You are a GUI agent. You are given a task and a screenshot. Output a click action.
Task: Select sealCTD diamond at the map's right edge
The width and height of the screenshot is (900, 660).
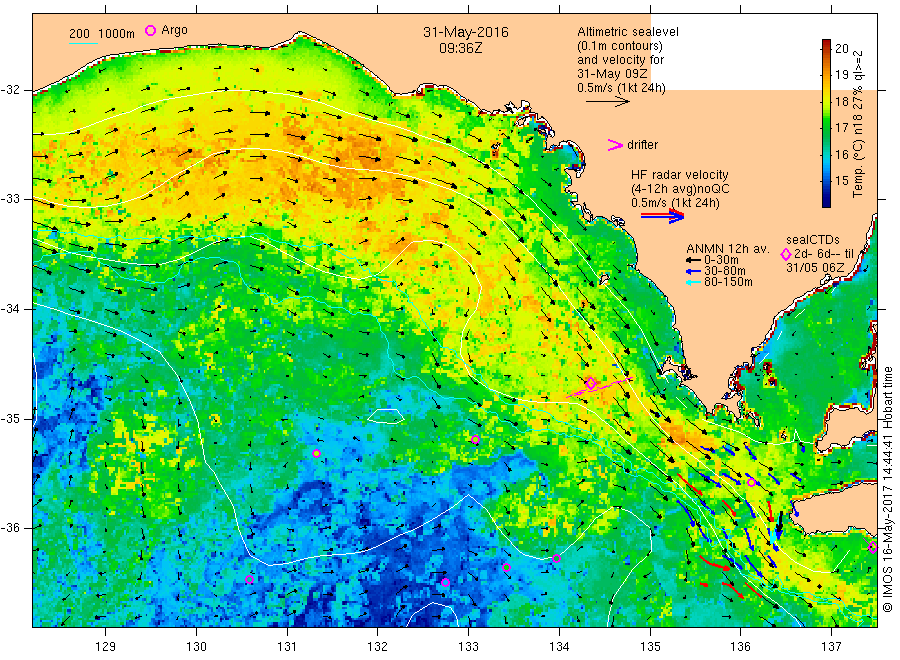[x=872, y=547]
